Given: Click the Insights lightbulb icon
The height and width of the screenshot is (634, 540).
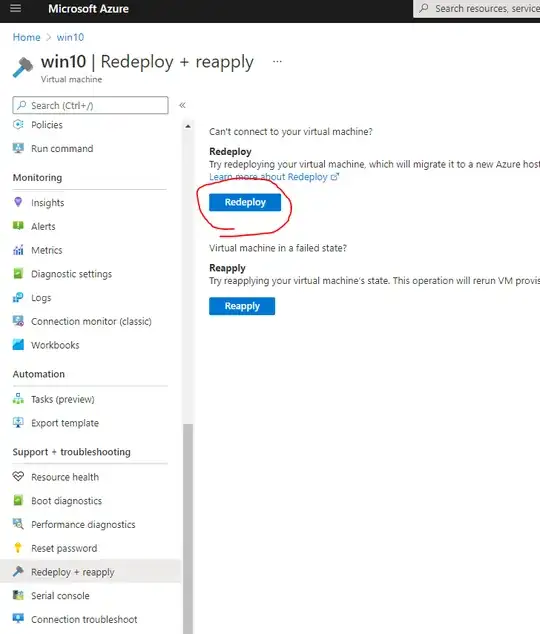Looking at the screenshot, I should pyautogui.click(x=18, y=202).
